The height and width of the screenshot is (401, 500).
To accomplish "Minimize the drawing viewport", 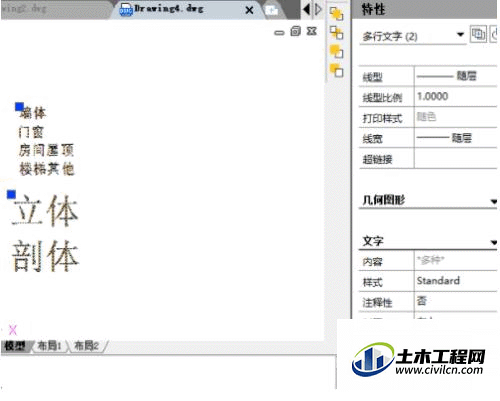I will 279,32.
